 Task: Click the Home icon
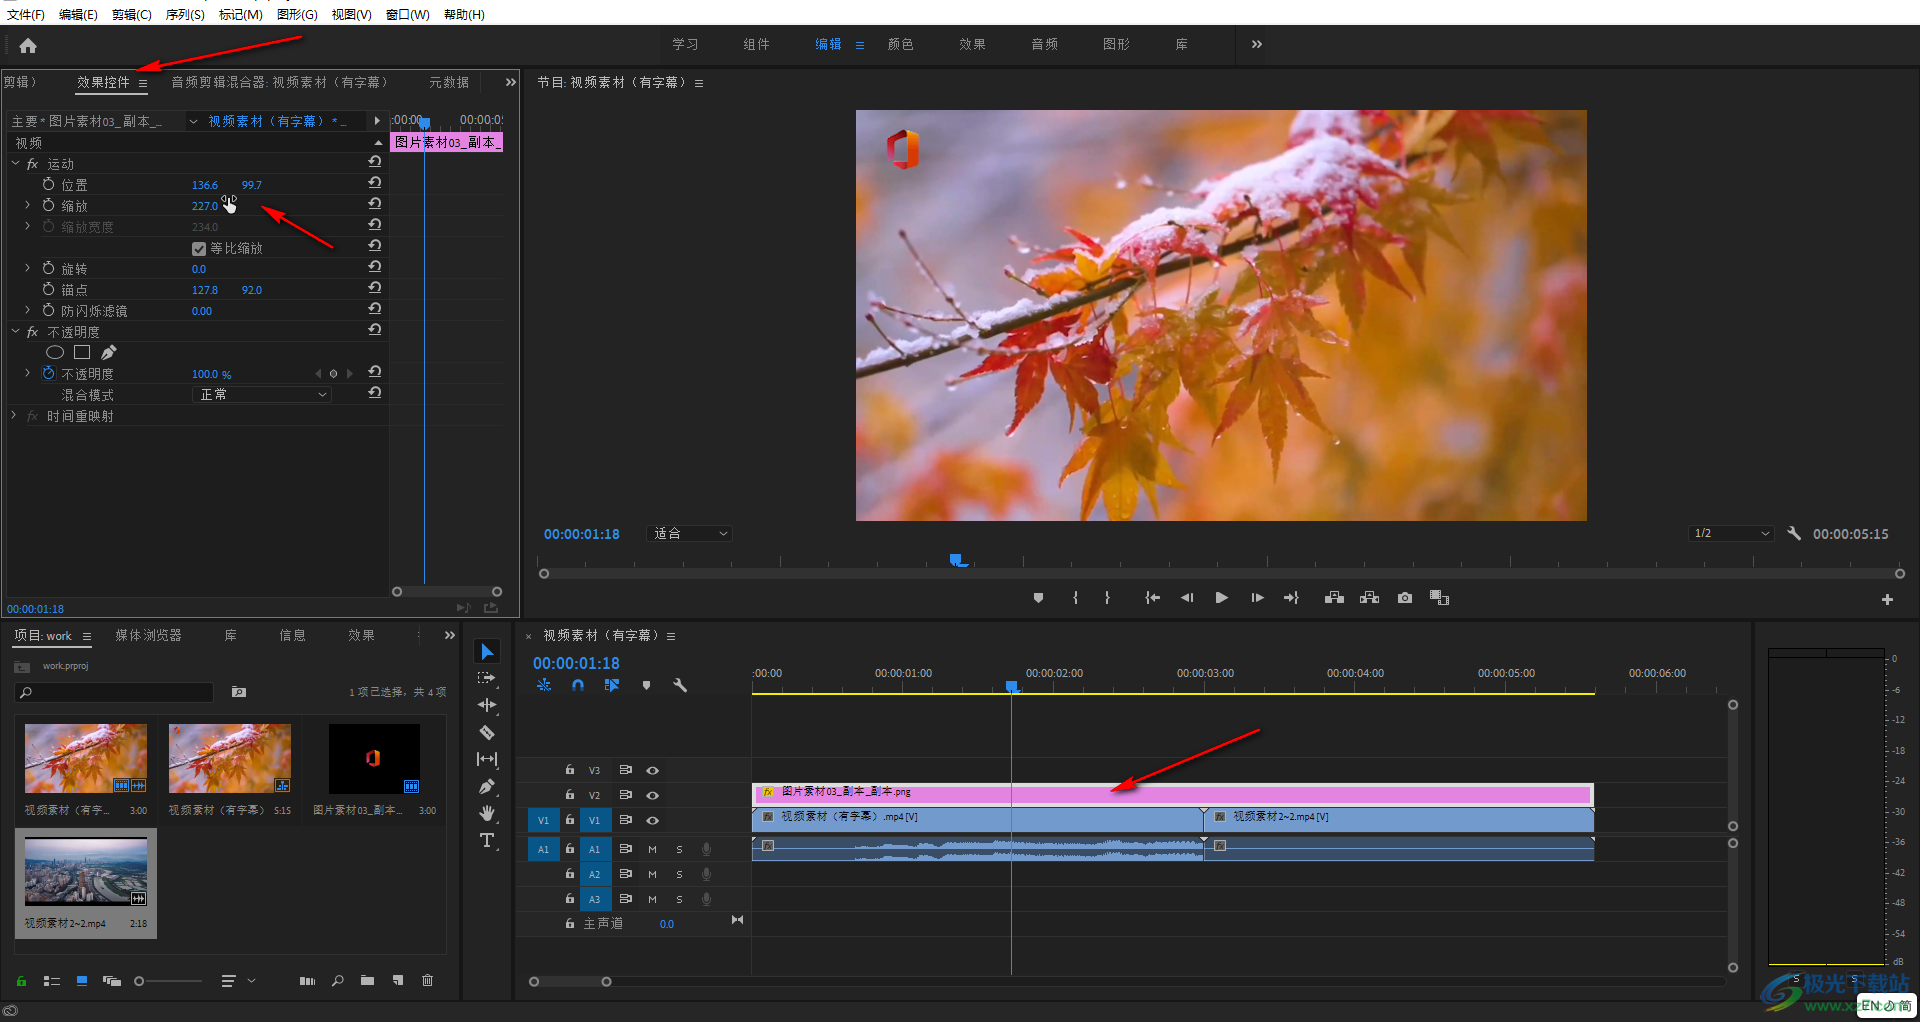(28, 45)
